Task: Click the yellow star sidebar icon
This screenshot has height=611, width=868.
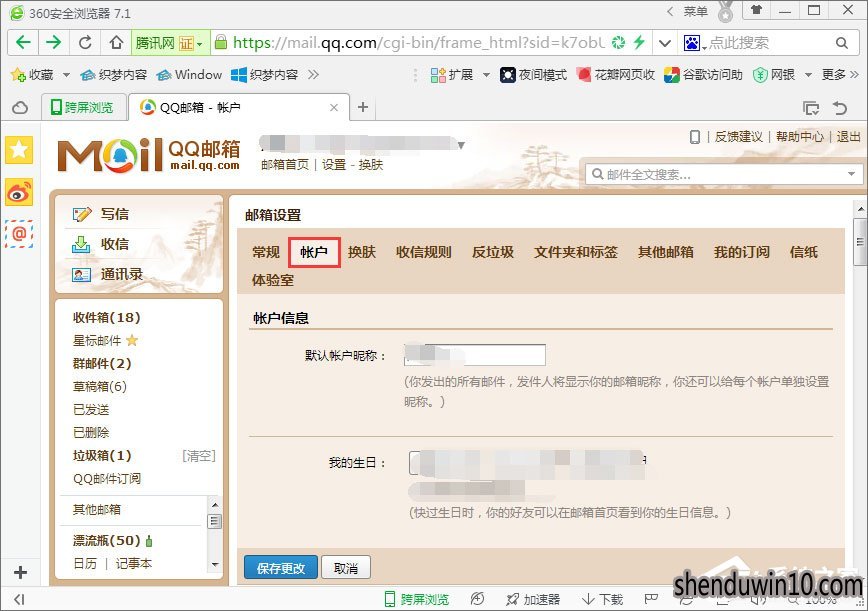Action: coord(19,150)
